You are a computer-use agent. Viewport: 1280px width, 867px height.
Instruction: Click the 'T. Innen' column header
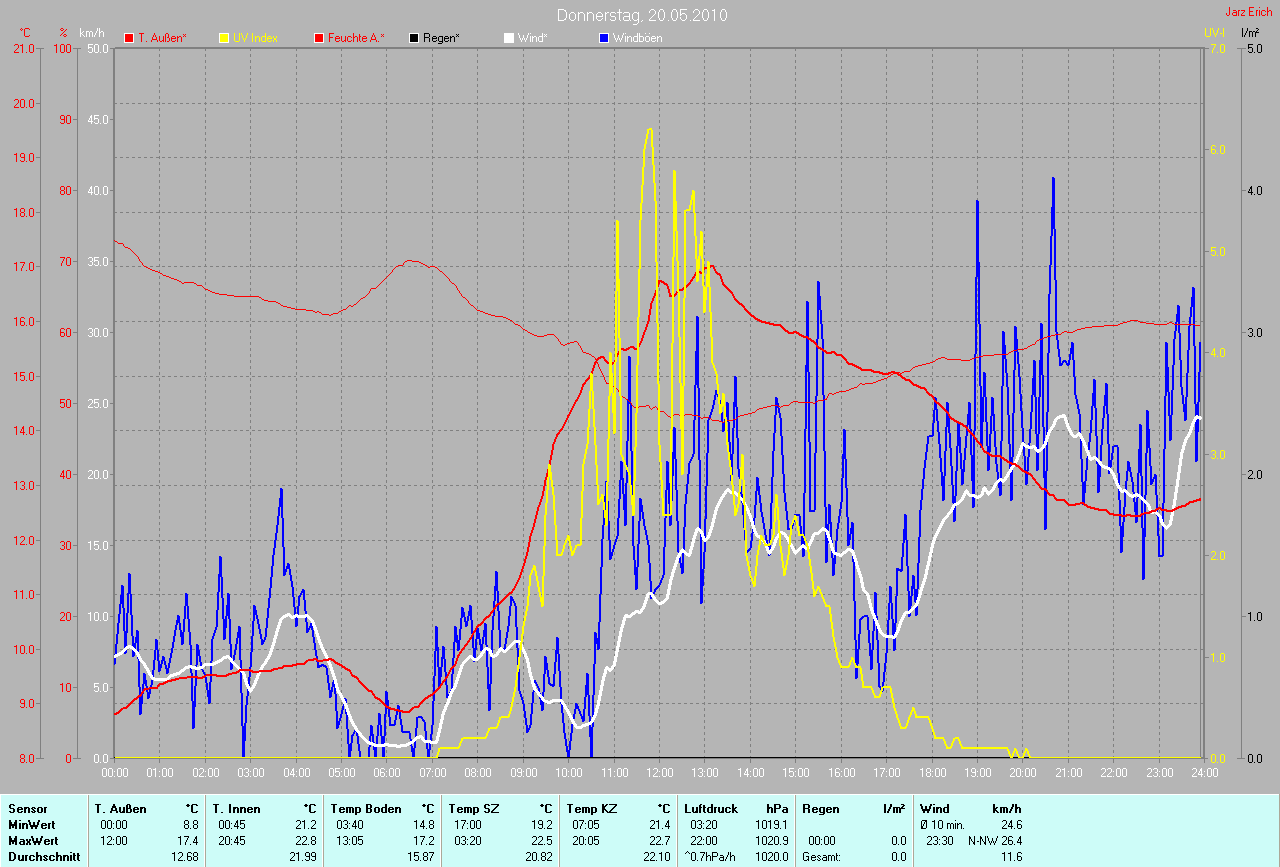pyautogui.click(x=236, y=808)
